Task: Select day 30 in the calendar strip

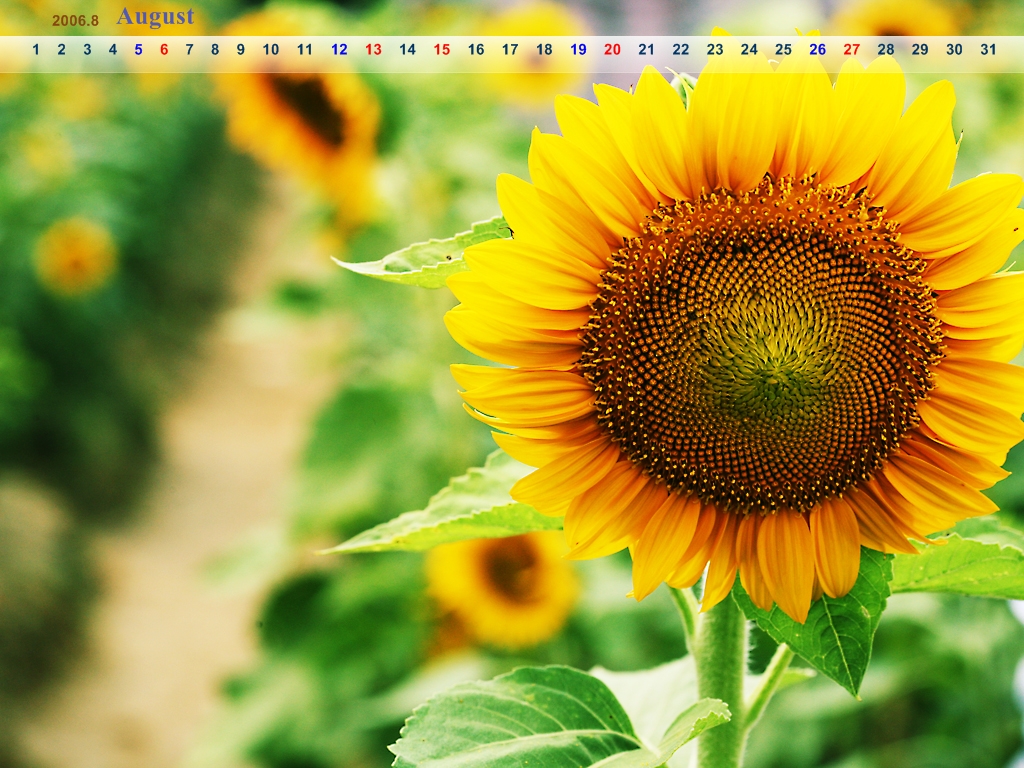Action: (x=954, y=49)
